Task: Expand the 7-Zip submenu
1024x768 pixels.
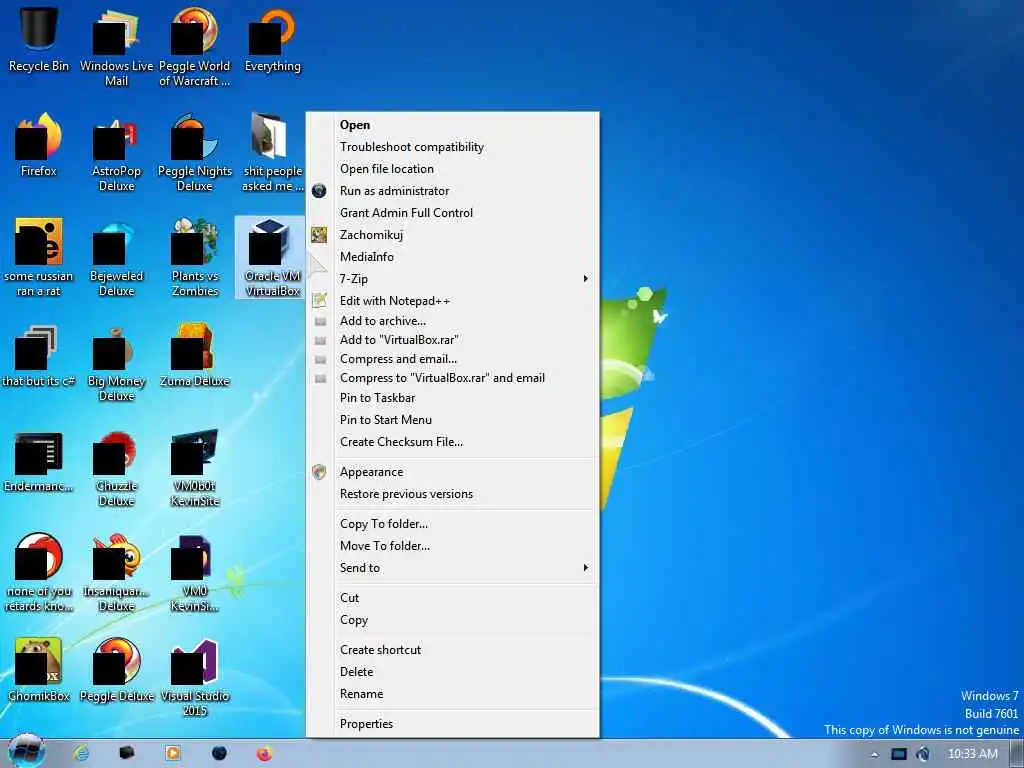Action: coord(453,279)
